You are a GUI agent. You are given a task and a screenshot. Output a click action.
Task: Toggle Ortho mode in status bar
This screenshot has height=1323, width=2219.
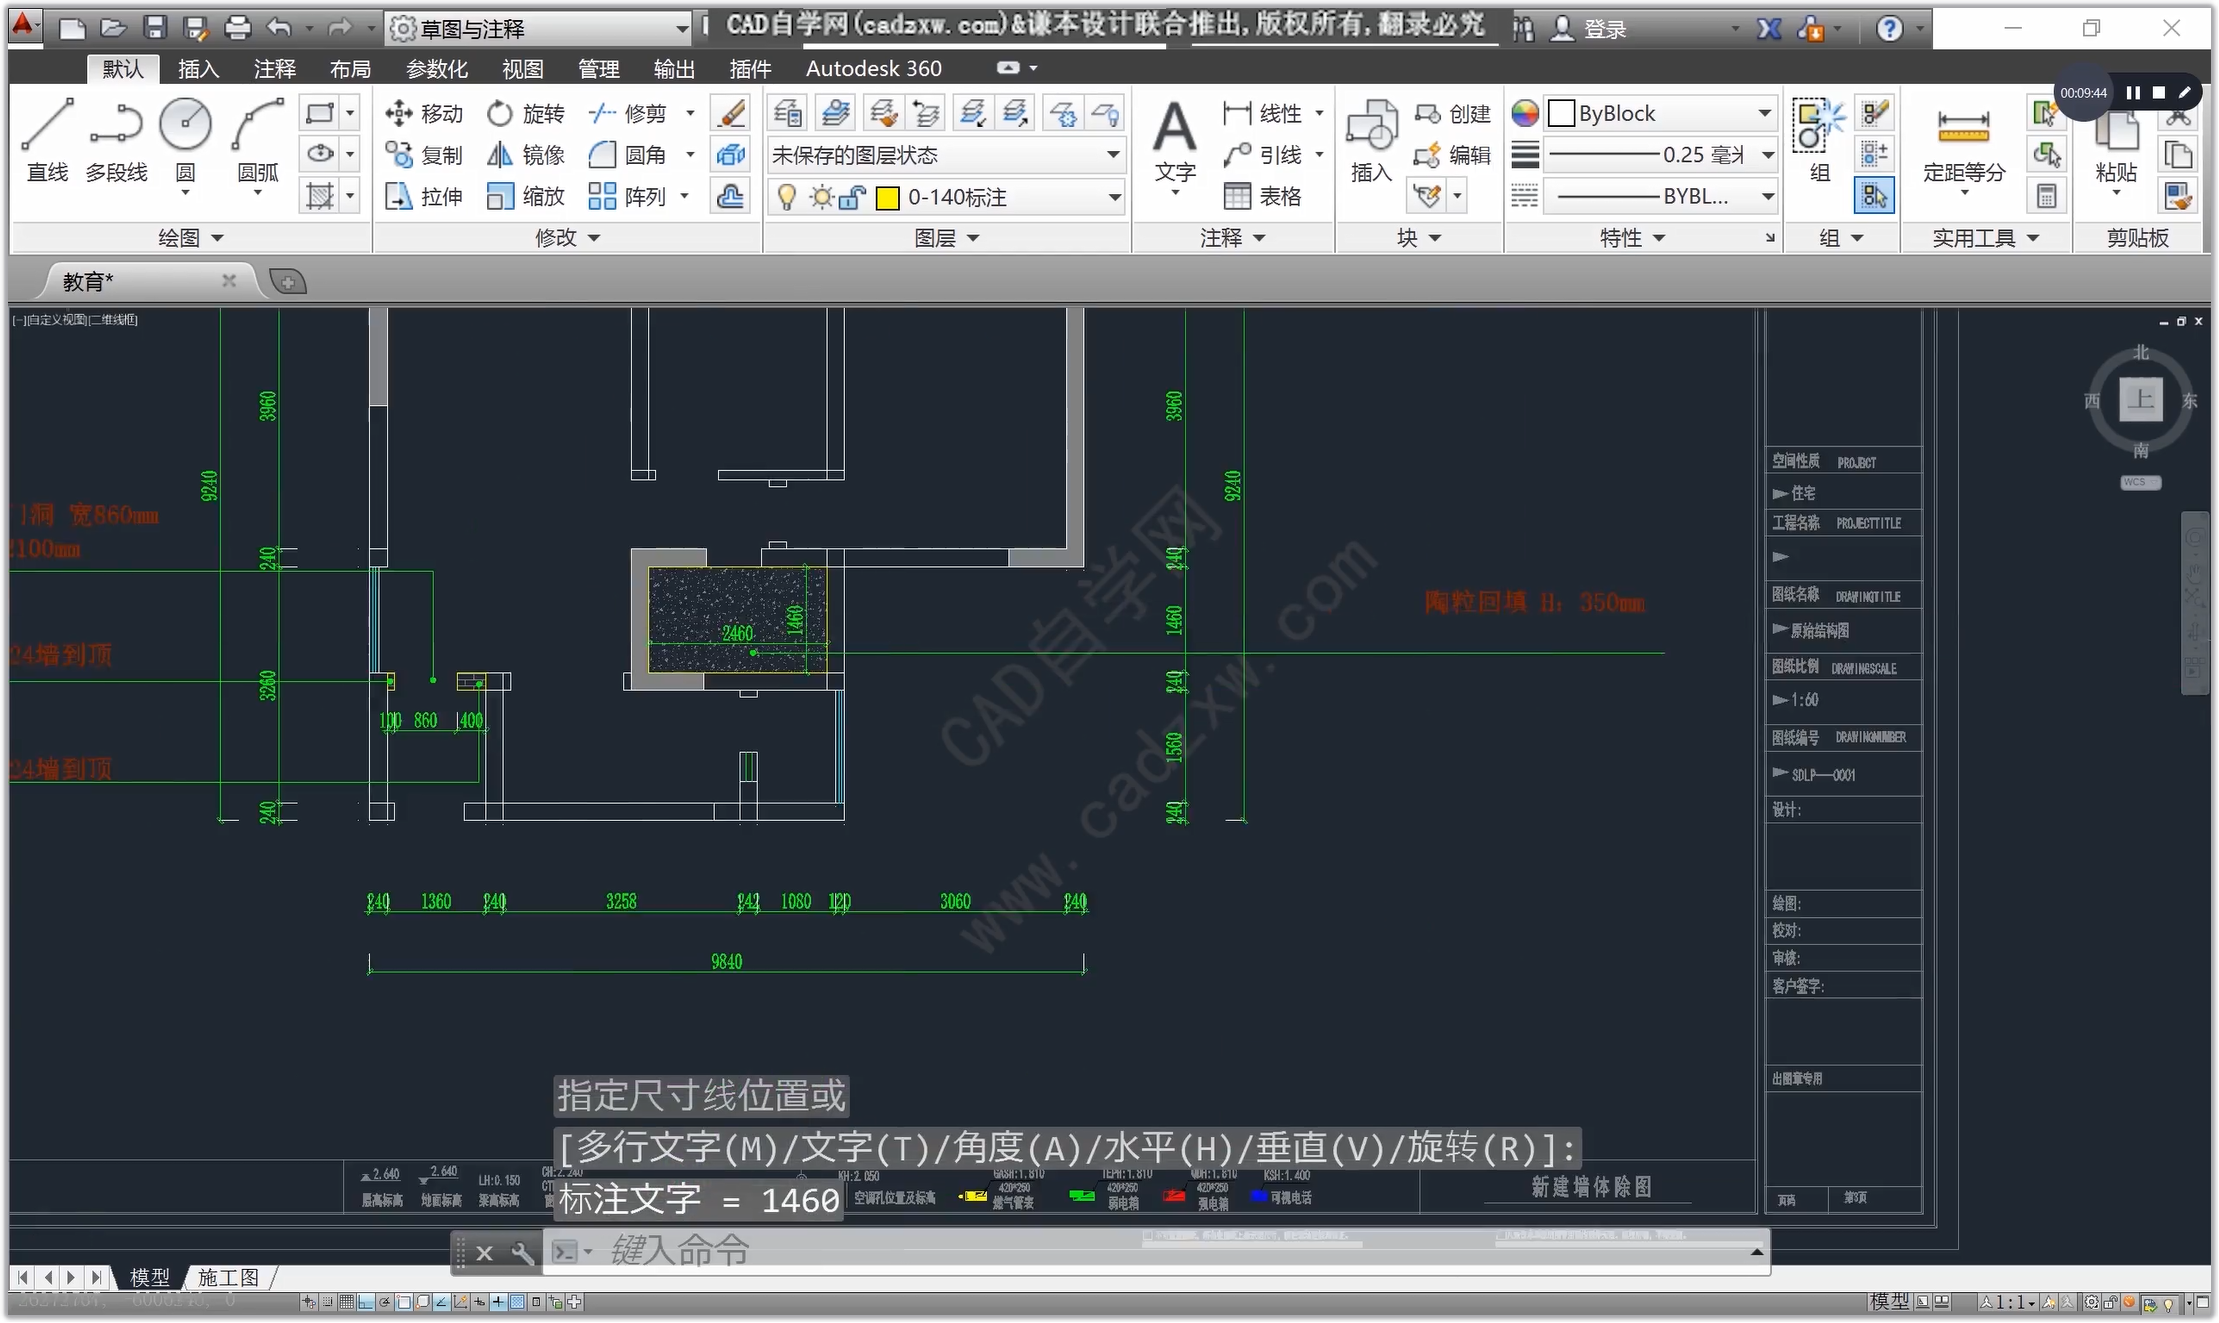coord(366,1302)
